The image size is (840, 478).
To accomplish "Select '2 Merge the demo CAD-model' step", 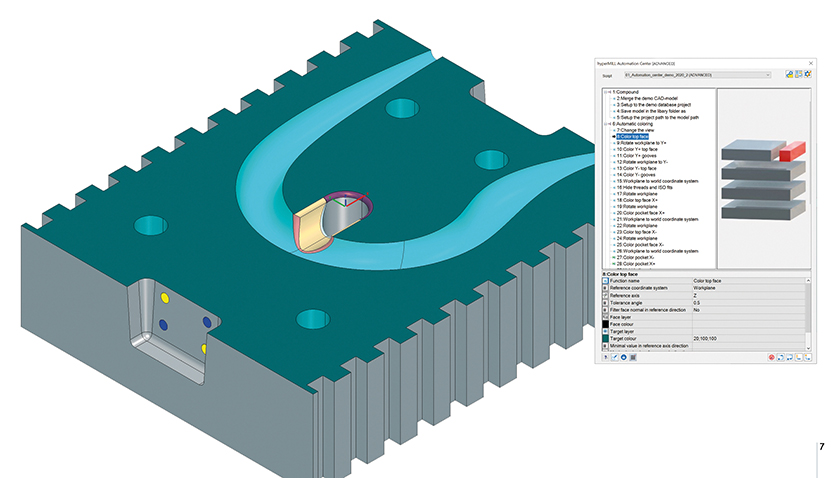I will [x=652, y=98].
